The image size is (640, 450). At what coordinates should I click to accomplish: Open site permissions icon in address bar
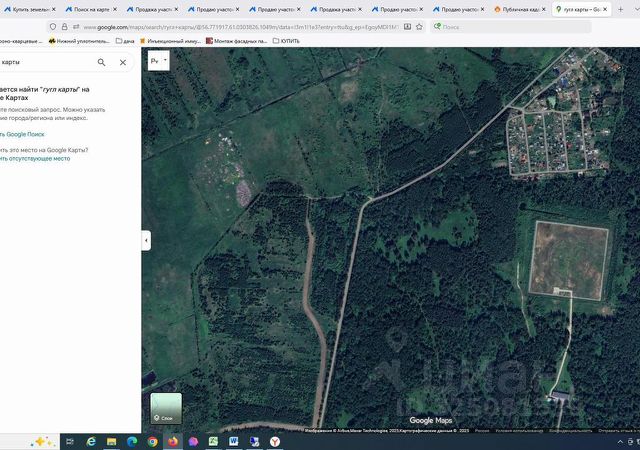76,27
